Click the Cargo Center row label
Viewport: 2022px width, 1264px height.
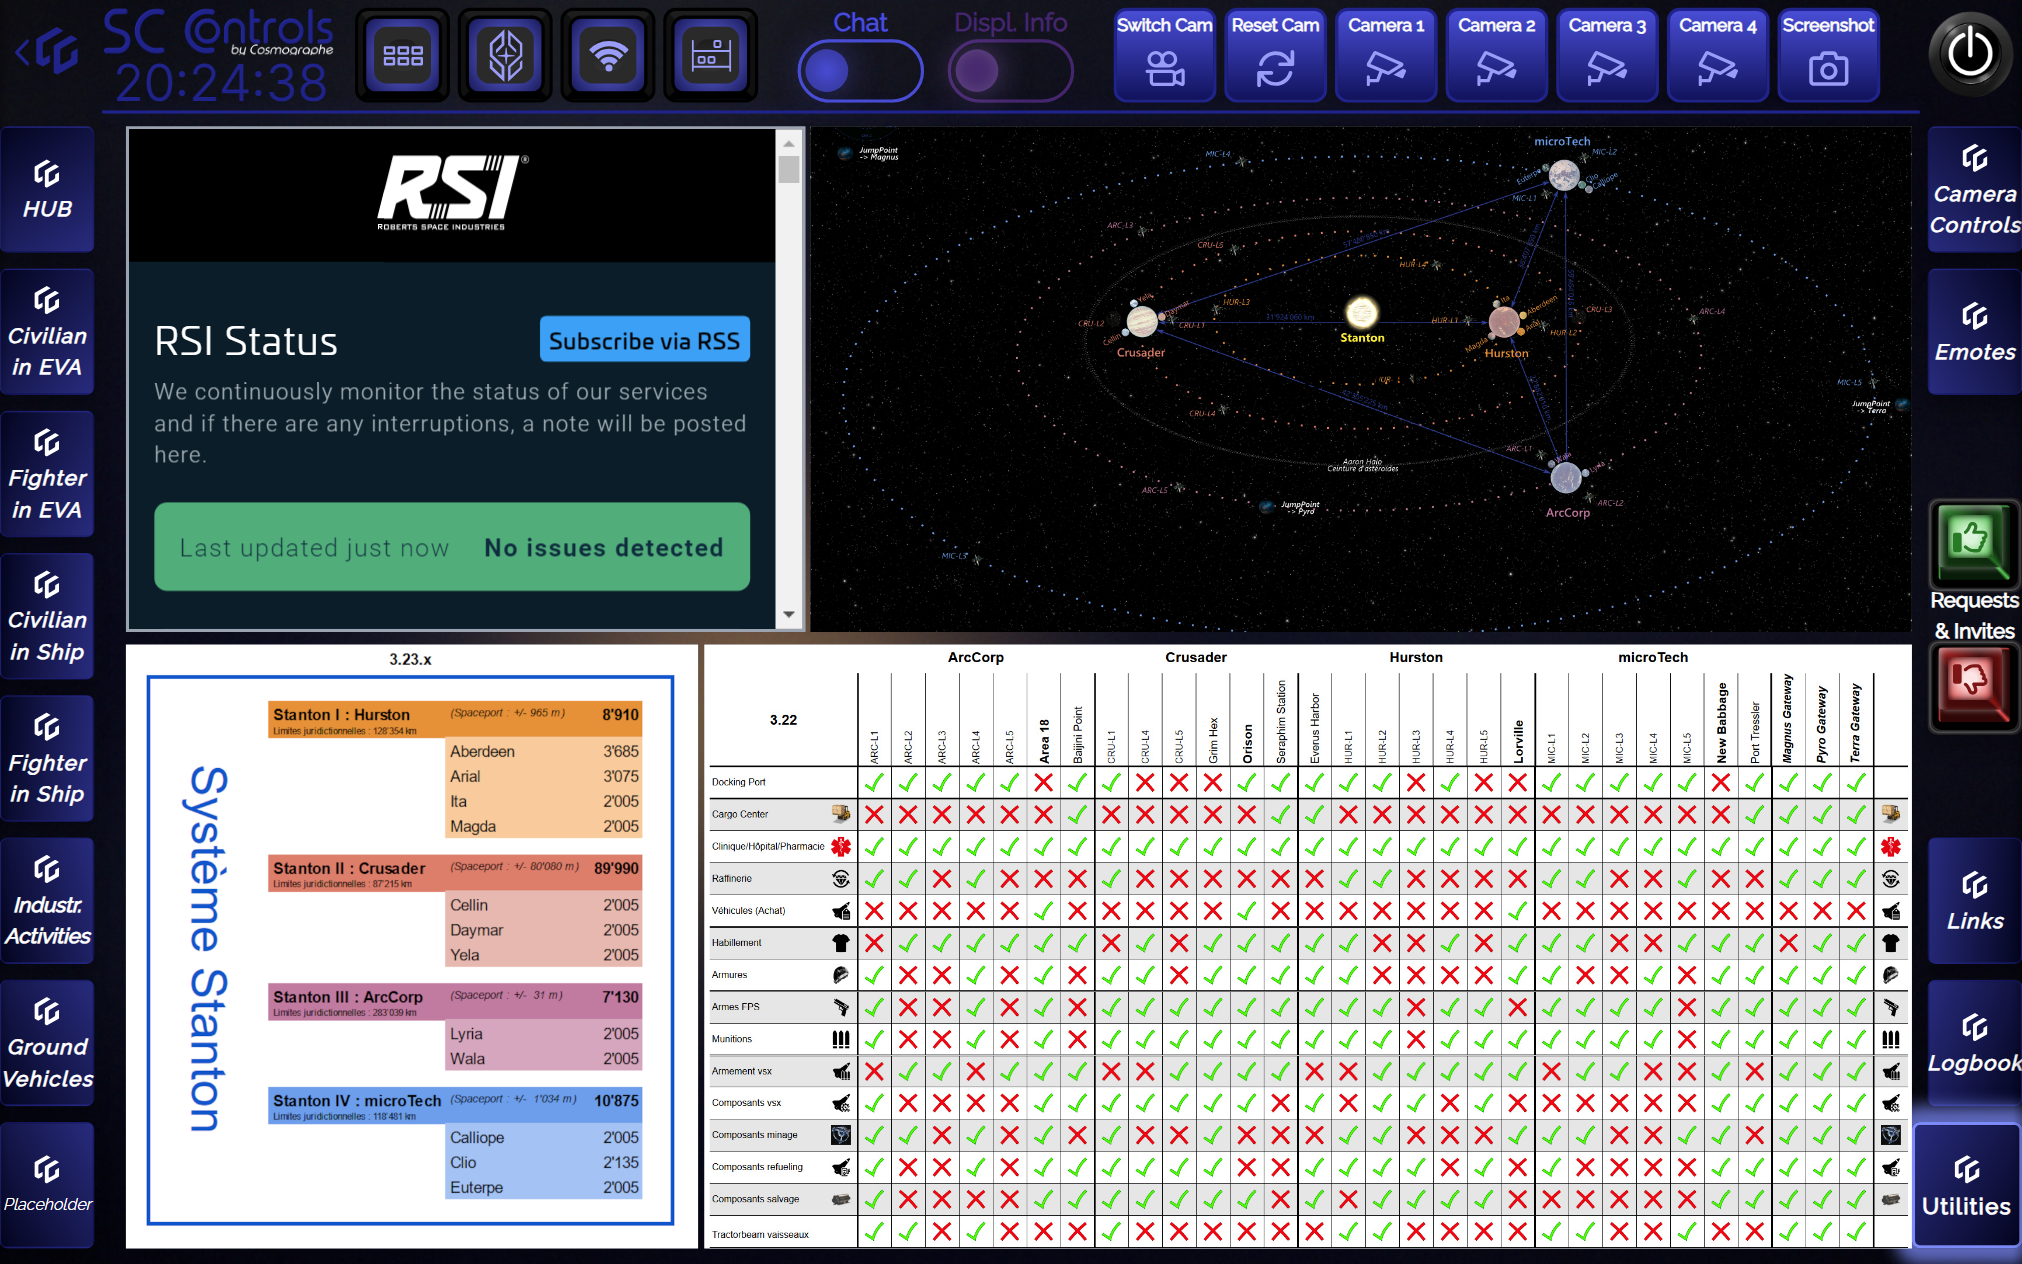740,814
